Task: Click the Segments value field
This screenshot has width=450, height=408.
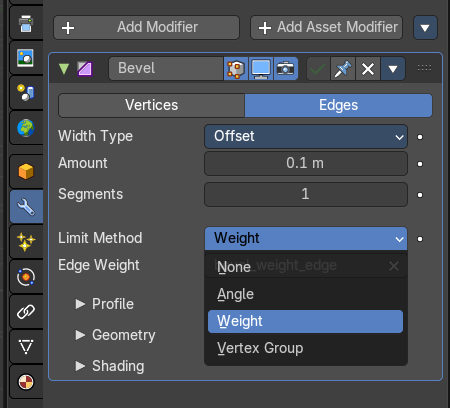Action: click(x=306, y=194)
